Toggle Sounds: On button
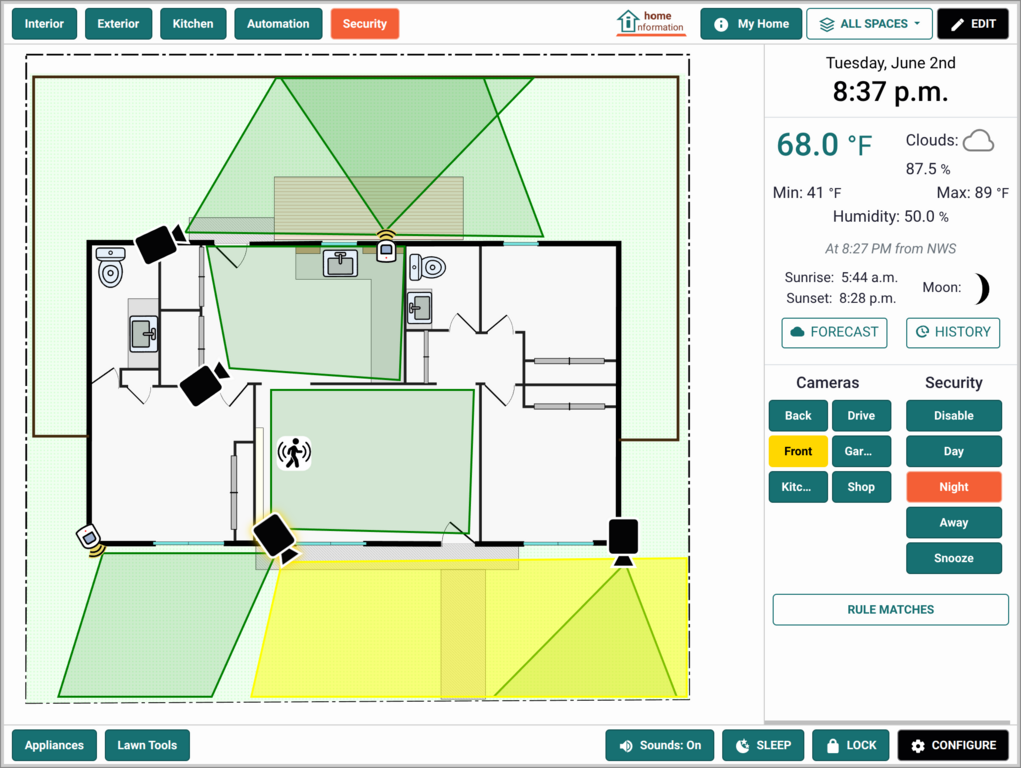The width and height of the screenshot is (1021, 768). [660, 745]
